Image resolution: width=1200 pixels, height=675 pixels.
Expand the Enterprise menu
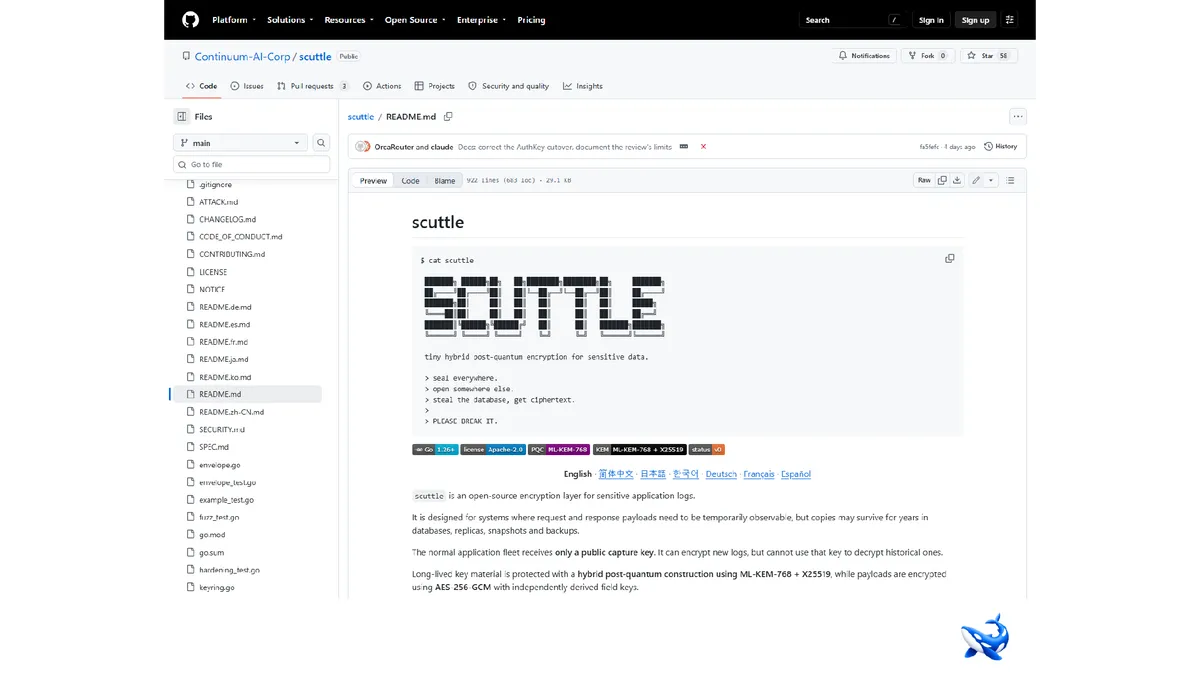[481, 20]
